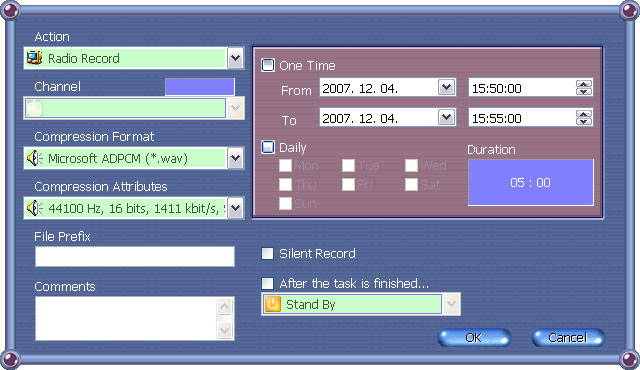Tick the Tue day checkbox
Screen dimensions: 640x370
(x=348, y=166)
